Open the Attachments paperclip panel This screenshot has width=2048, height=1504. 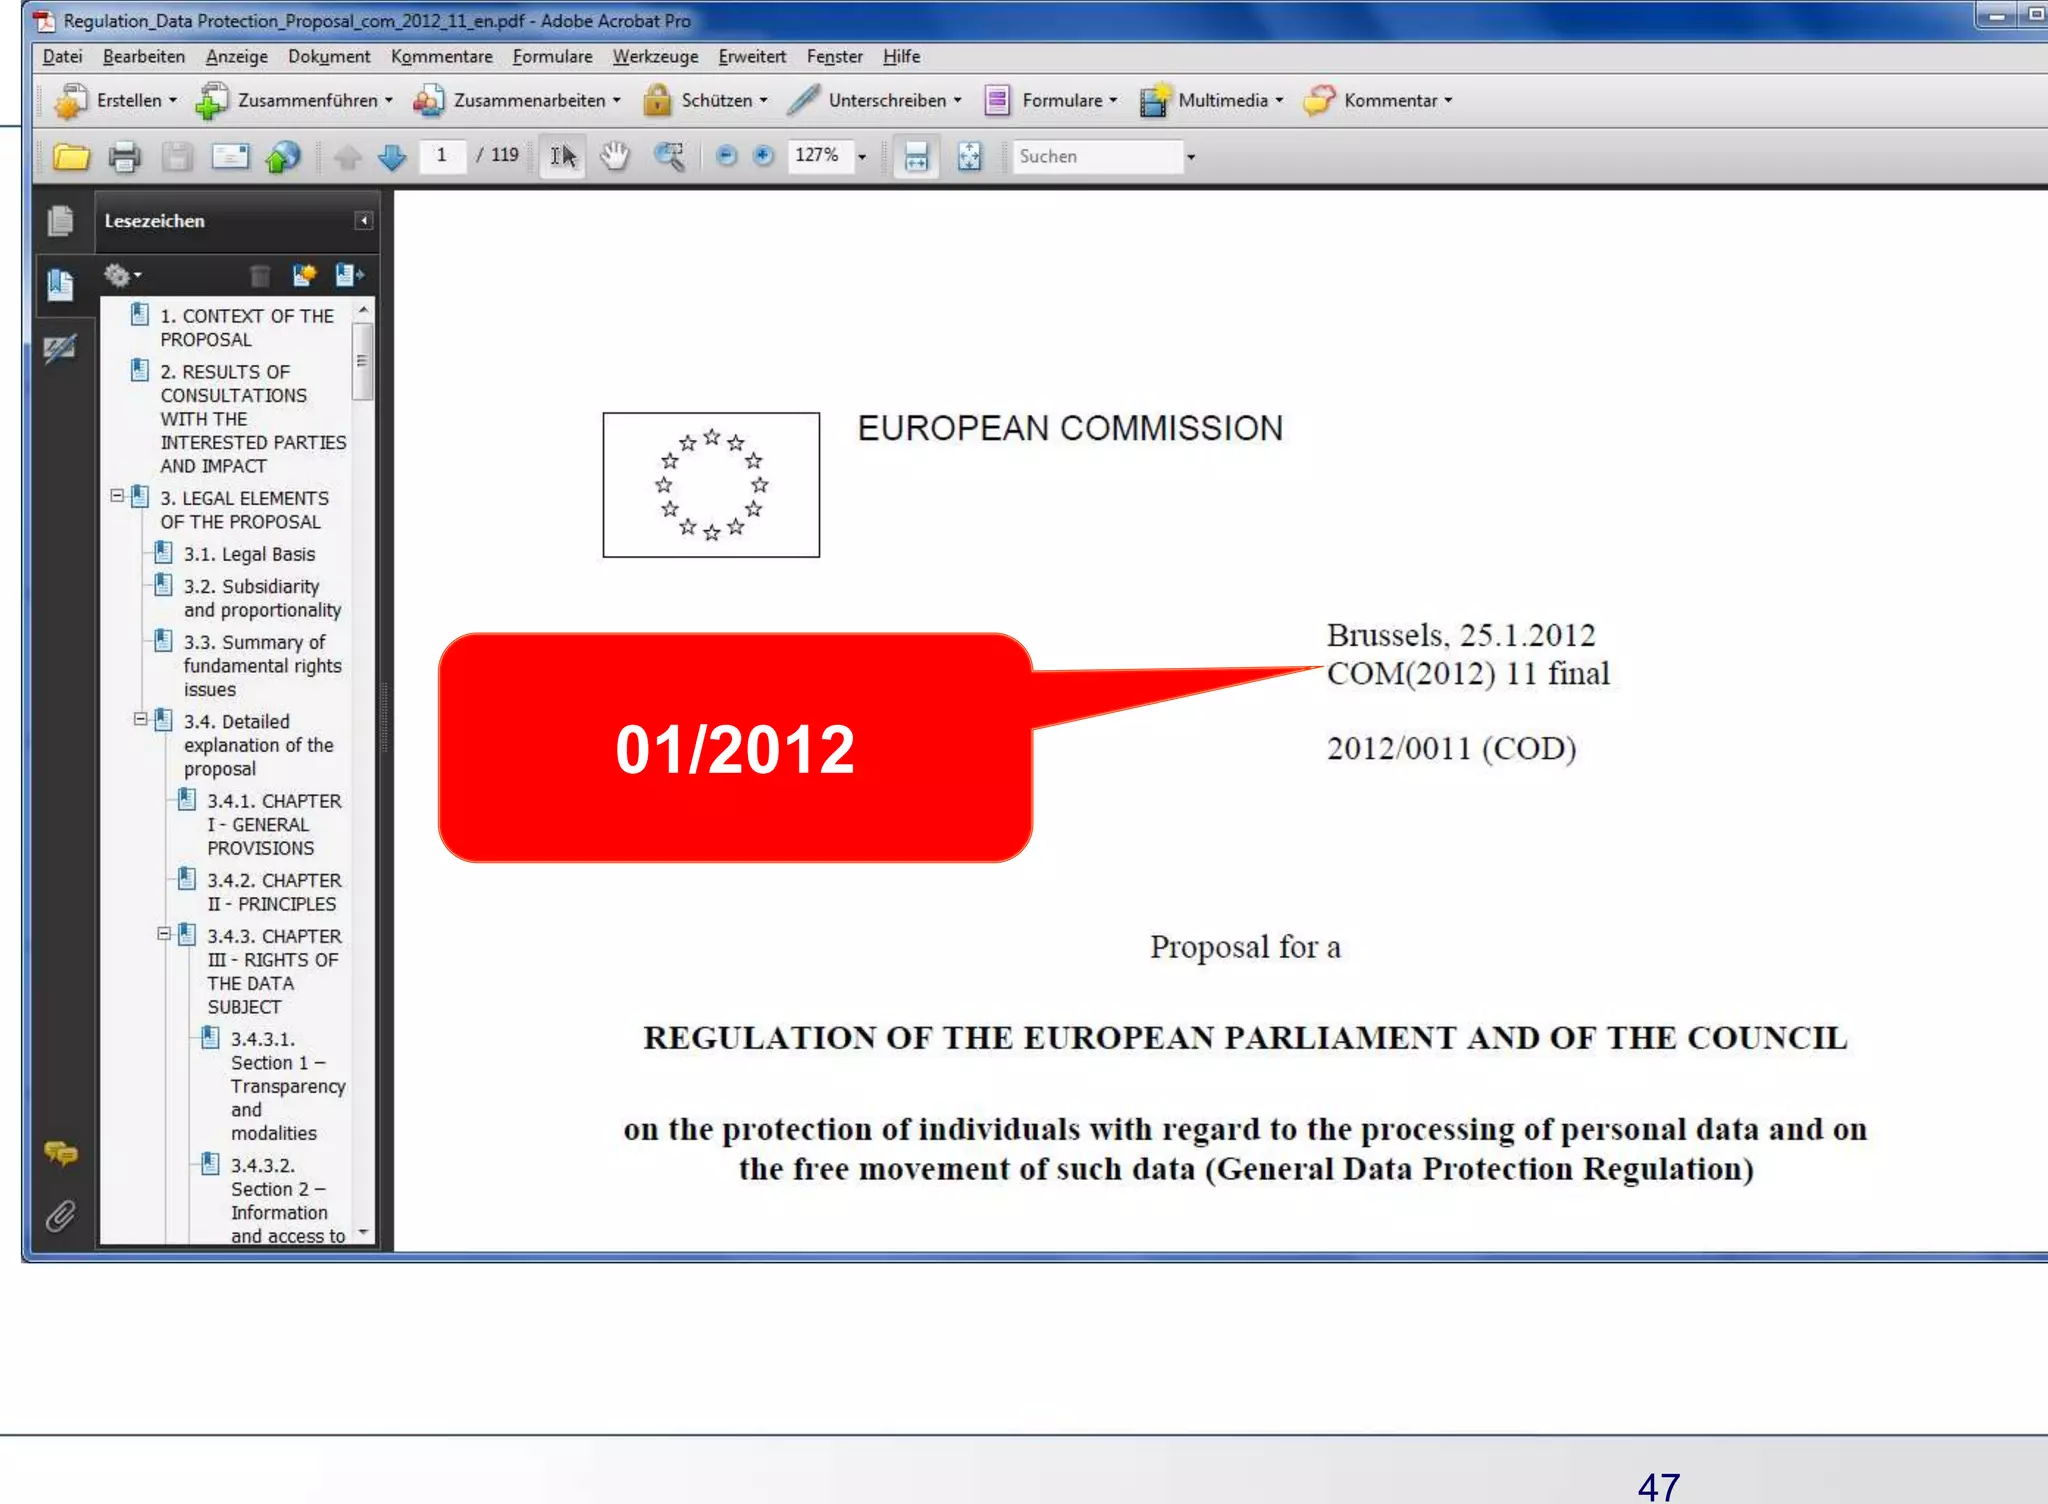coord(60,1217)
